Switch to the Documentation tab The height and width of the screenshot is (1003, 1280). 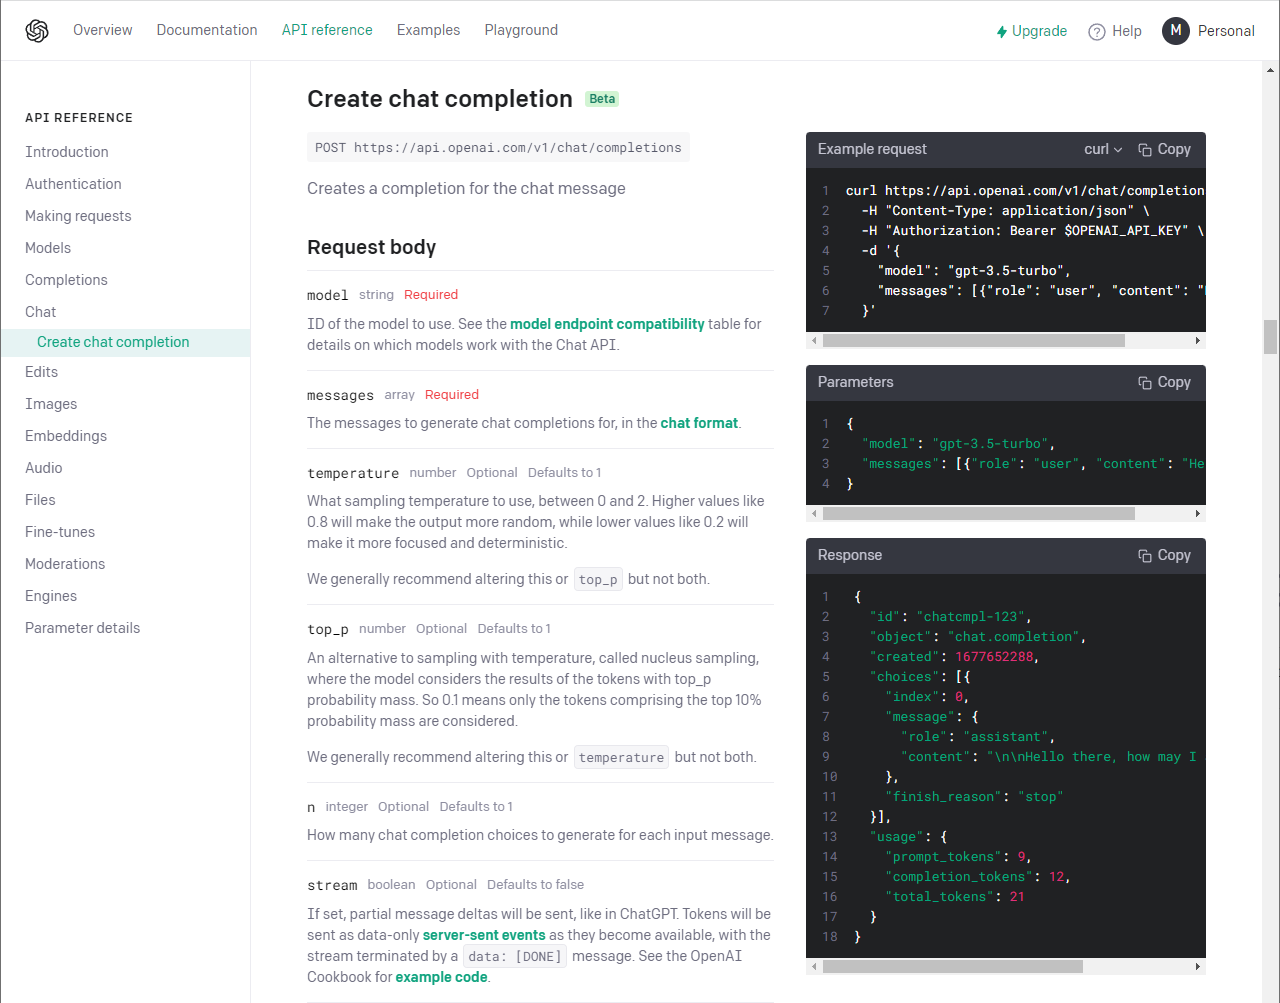point(207,30)
